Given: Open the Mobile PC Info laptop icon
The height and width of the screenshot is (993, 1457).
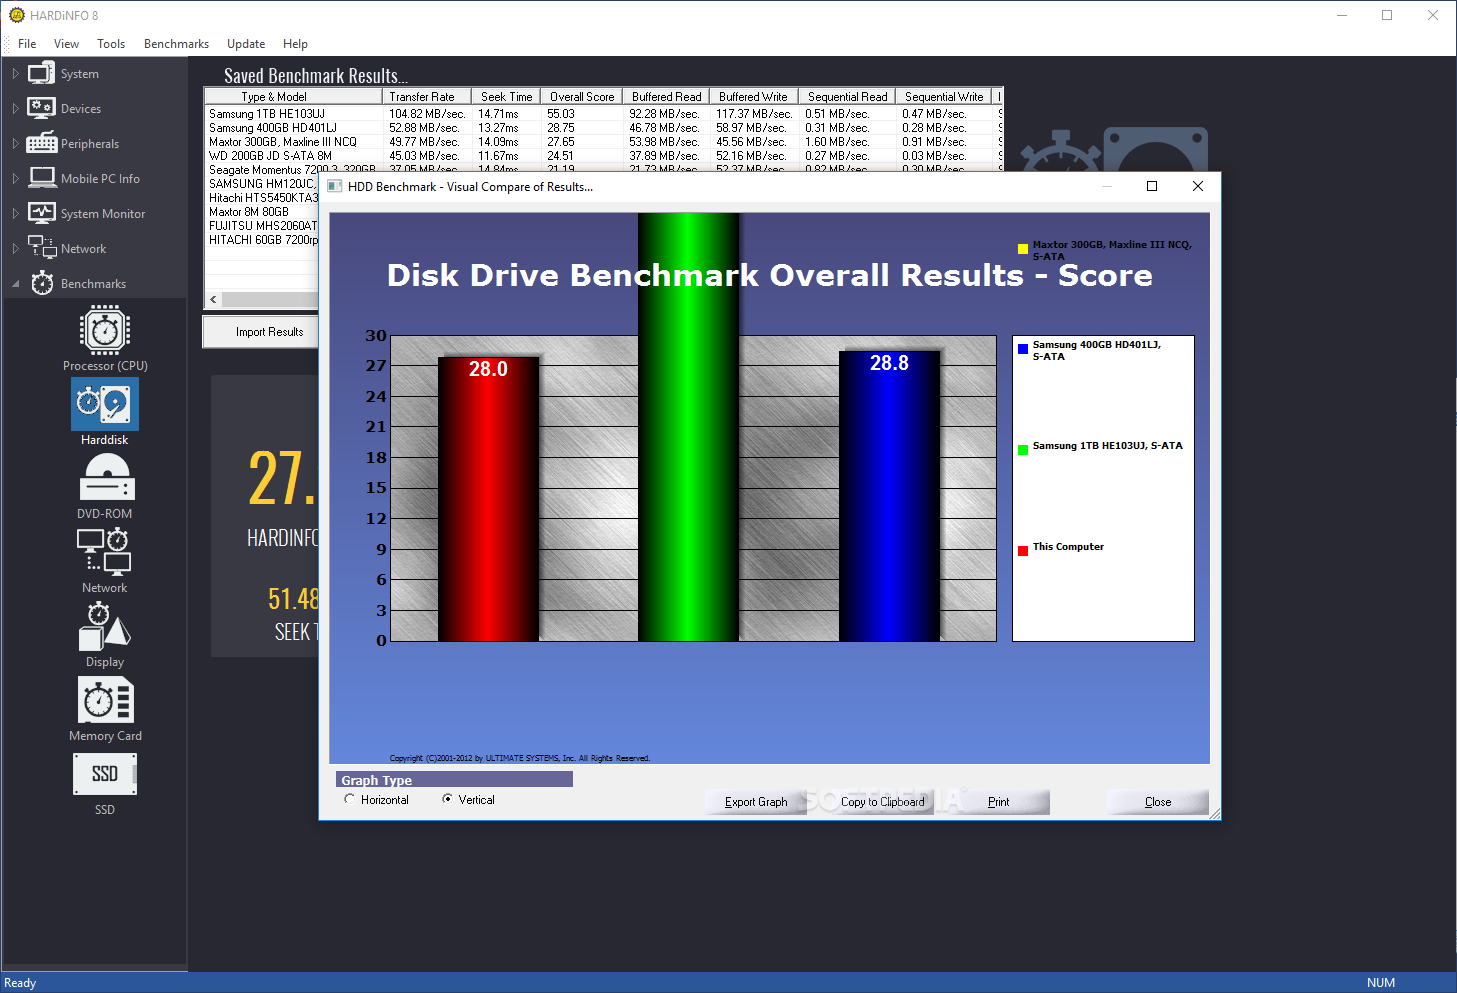Looking at the screenshot, I should 42,178.
